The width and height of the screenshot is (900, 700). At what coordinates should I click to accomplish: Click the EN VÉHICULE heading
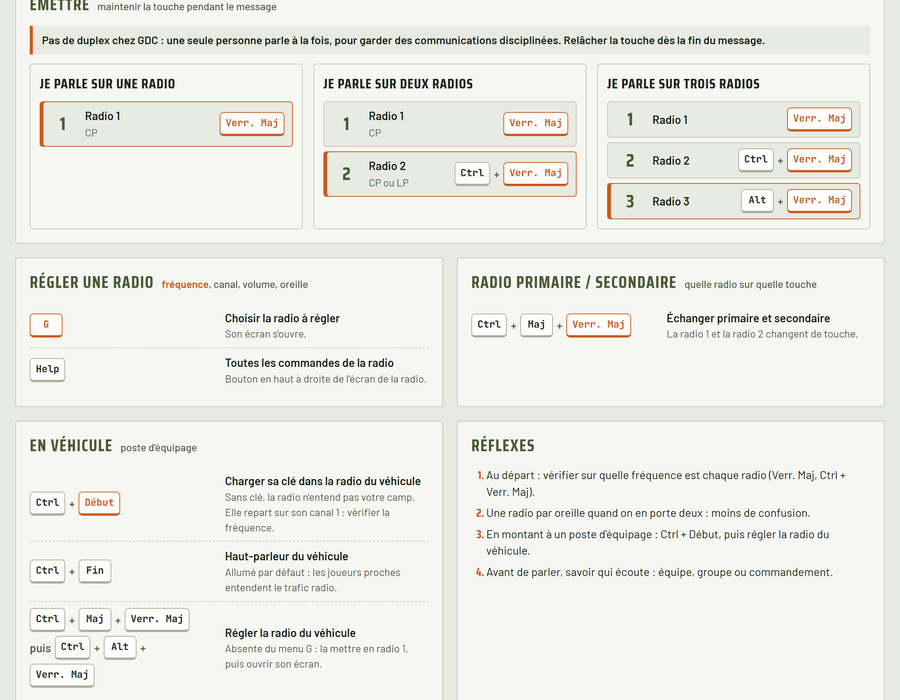(x=71, y=446)
